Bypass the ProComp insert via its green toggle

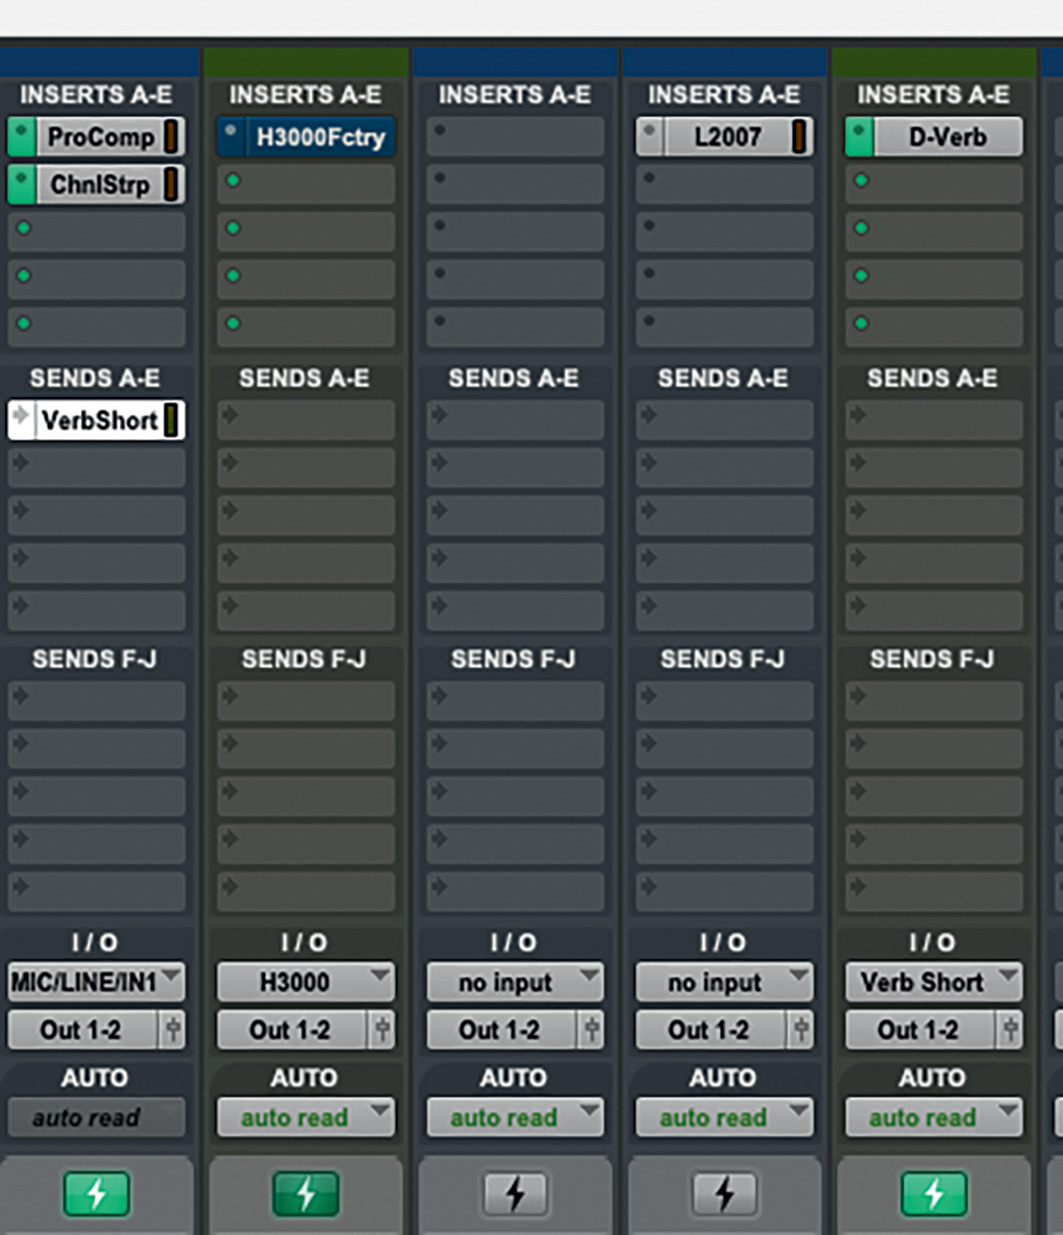pyautogui.click(x=22, y=137)
